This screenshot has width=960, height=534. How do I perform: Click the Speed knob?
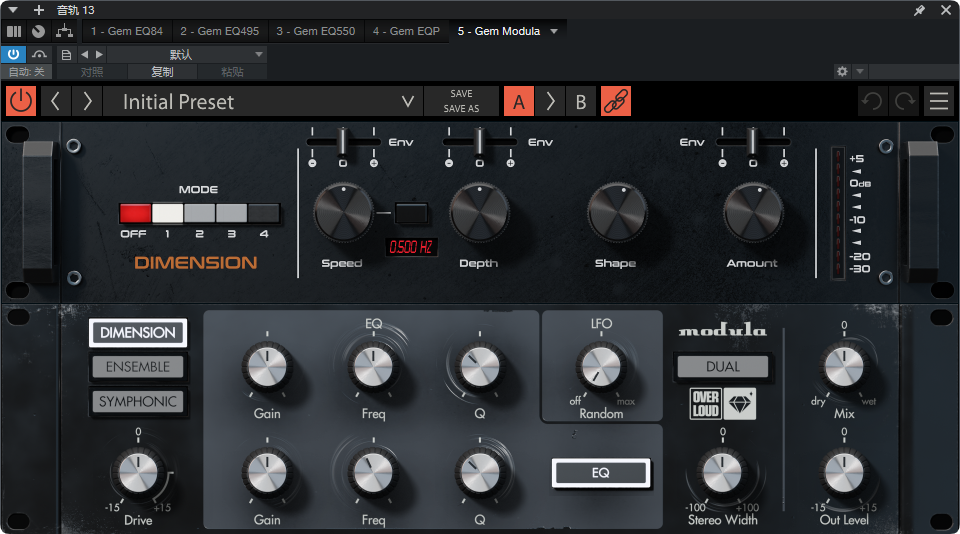[343, 212]
